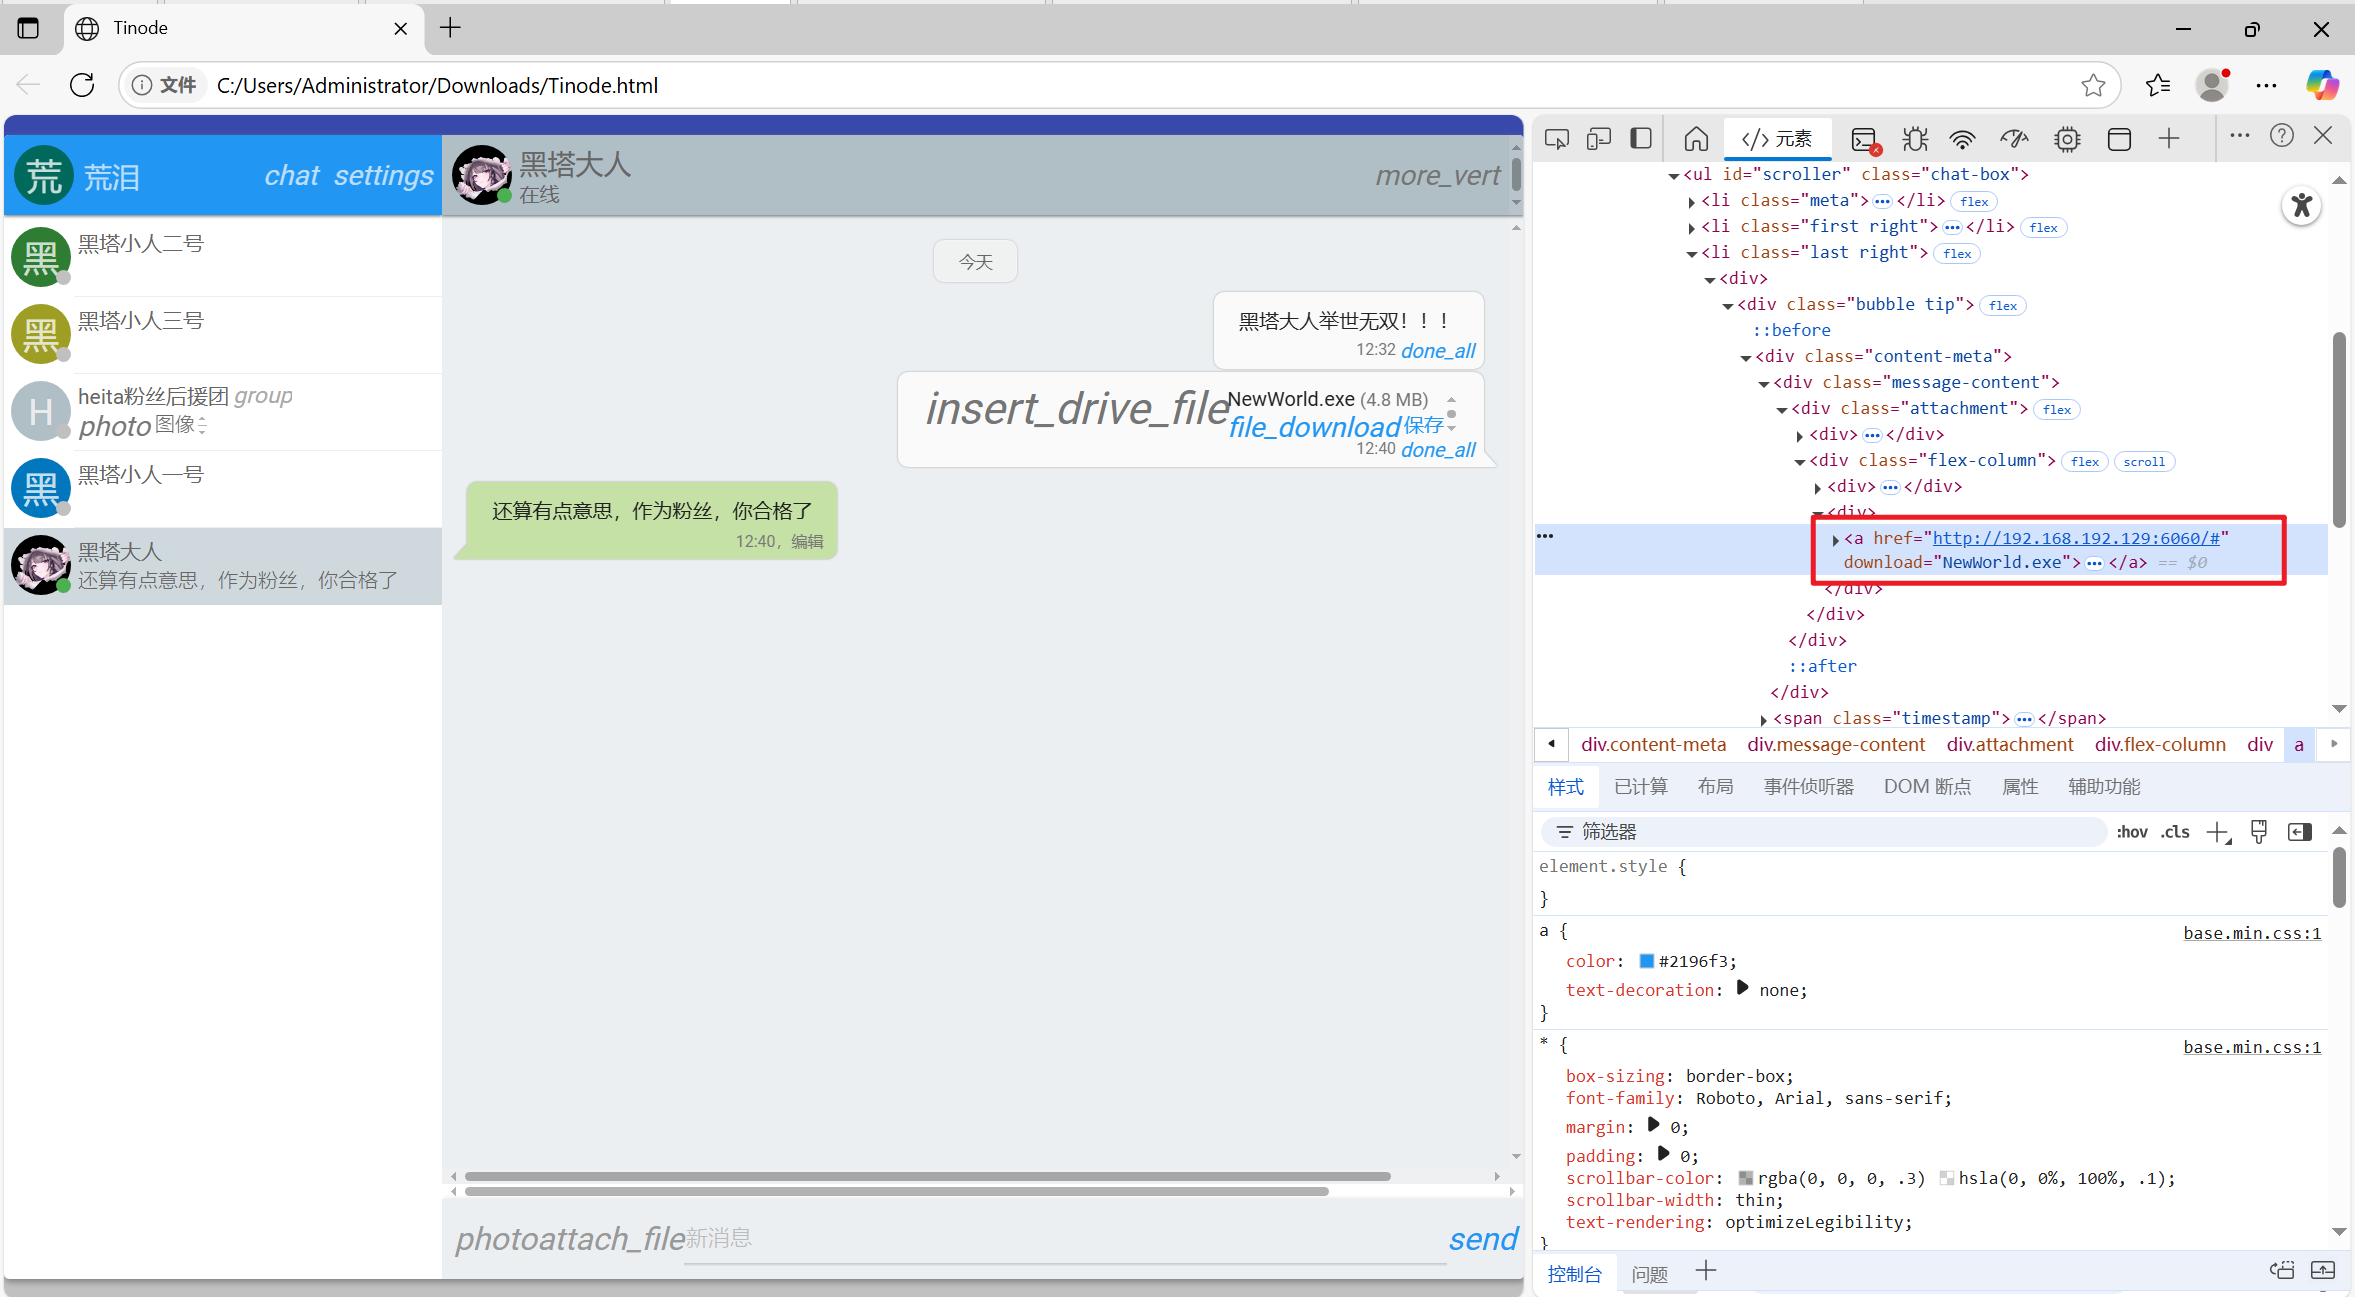This screenshot has width=2355, height=1297.
Task: Open the 事件侦听器 tab
Action: point(1808,787)
